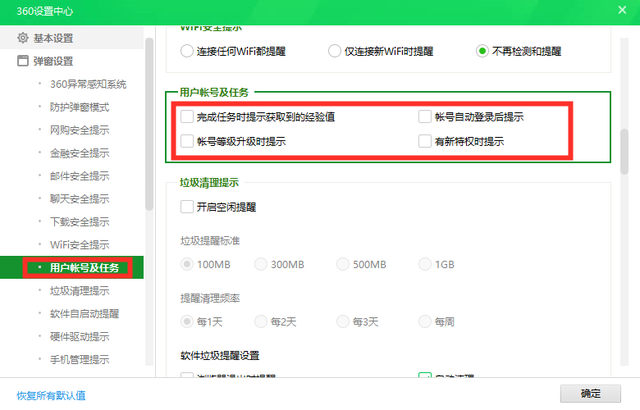Go to WiFi安全提示 sidebar item

[80, 245]
